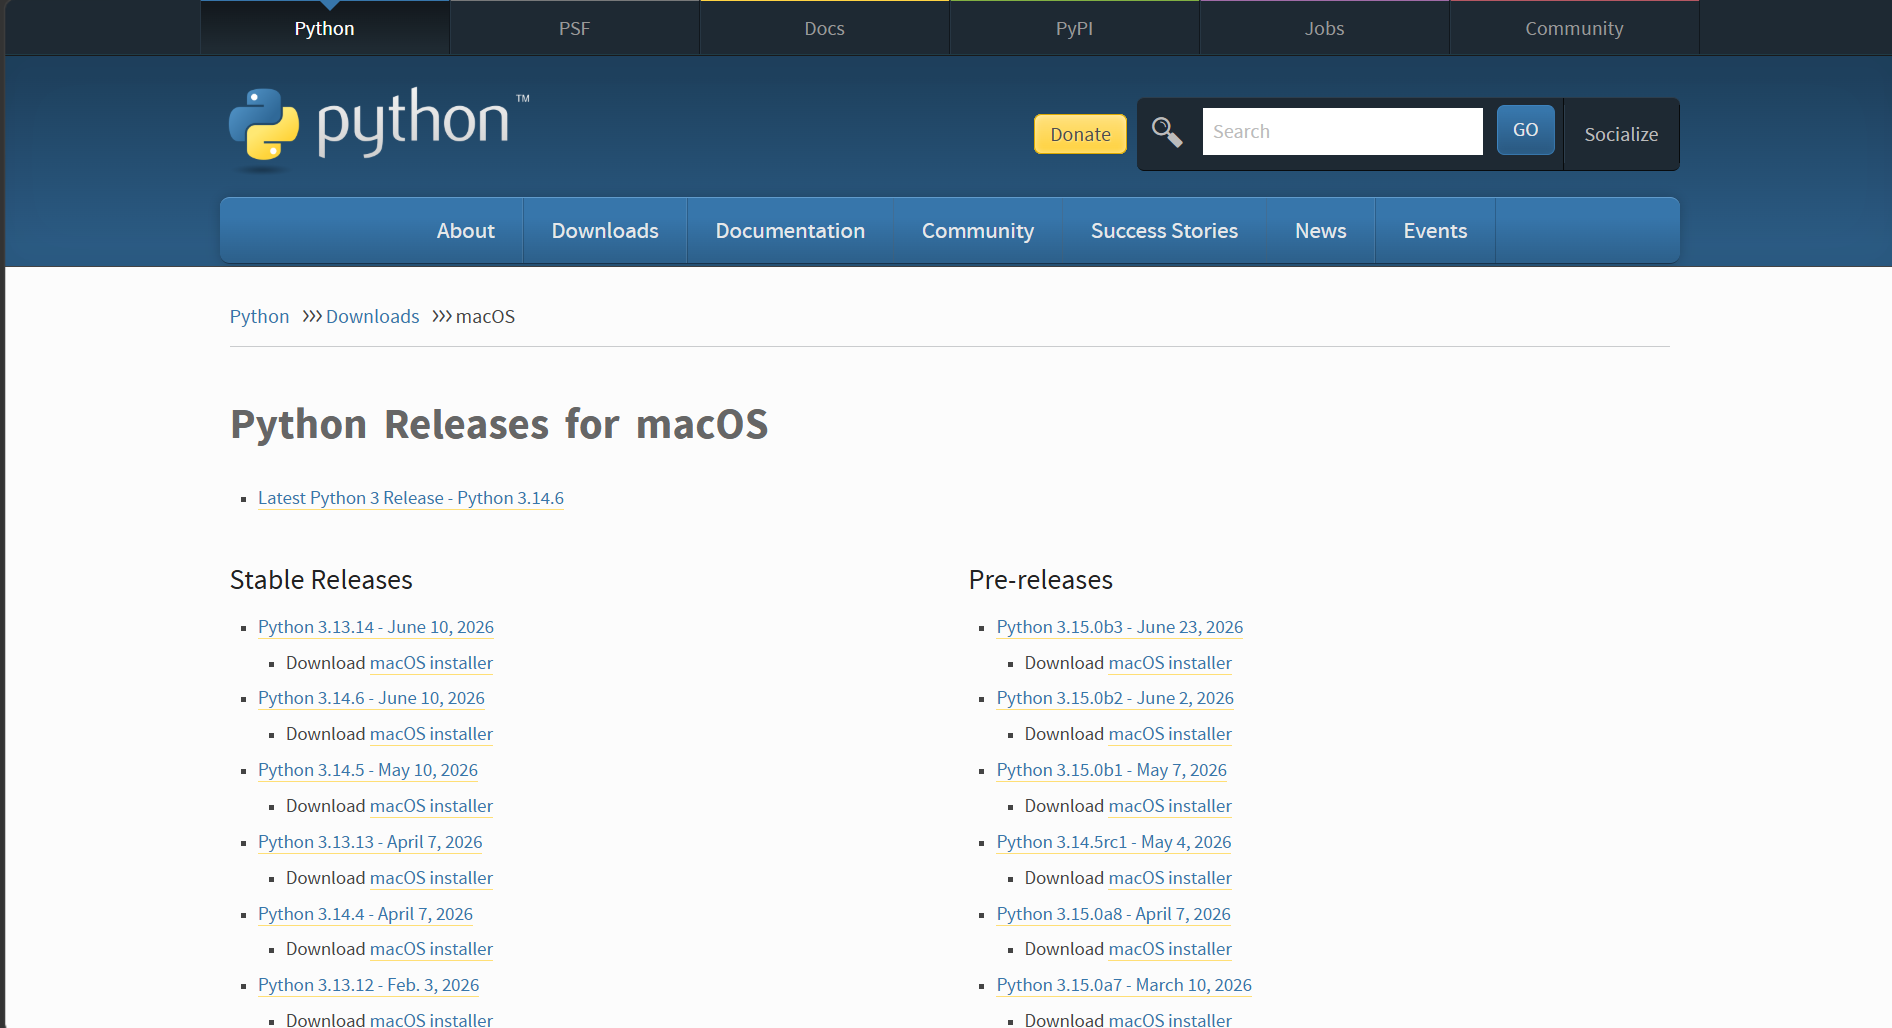Open Python 3.14.5rc1 May 4 pre-release link

tap(1114, 842)
